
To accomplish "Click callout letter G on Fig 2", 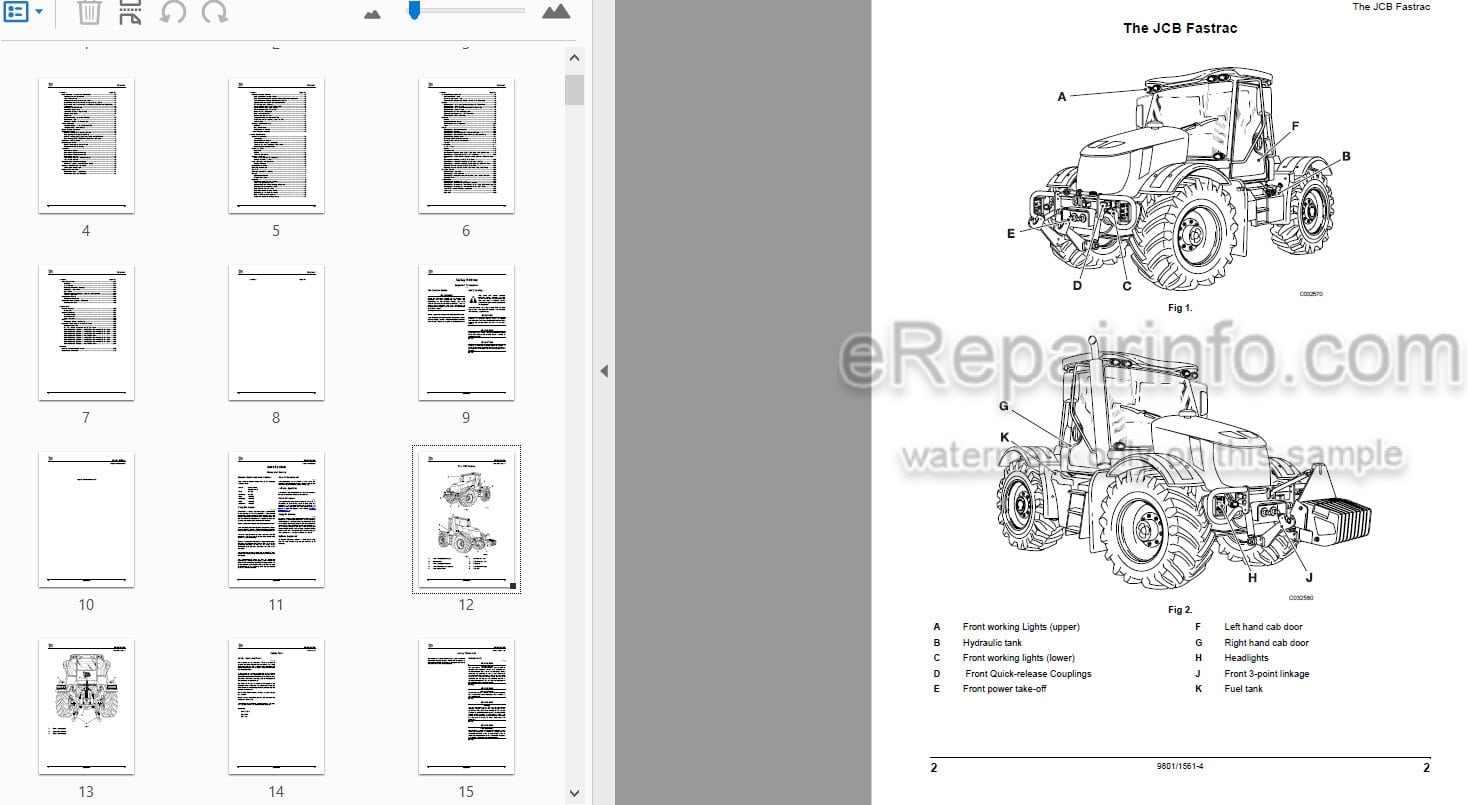I will click(1004, 406).
